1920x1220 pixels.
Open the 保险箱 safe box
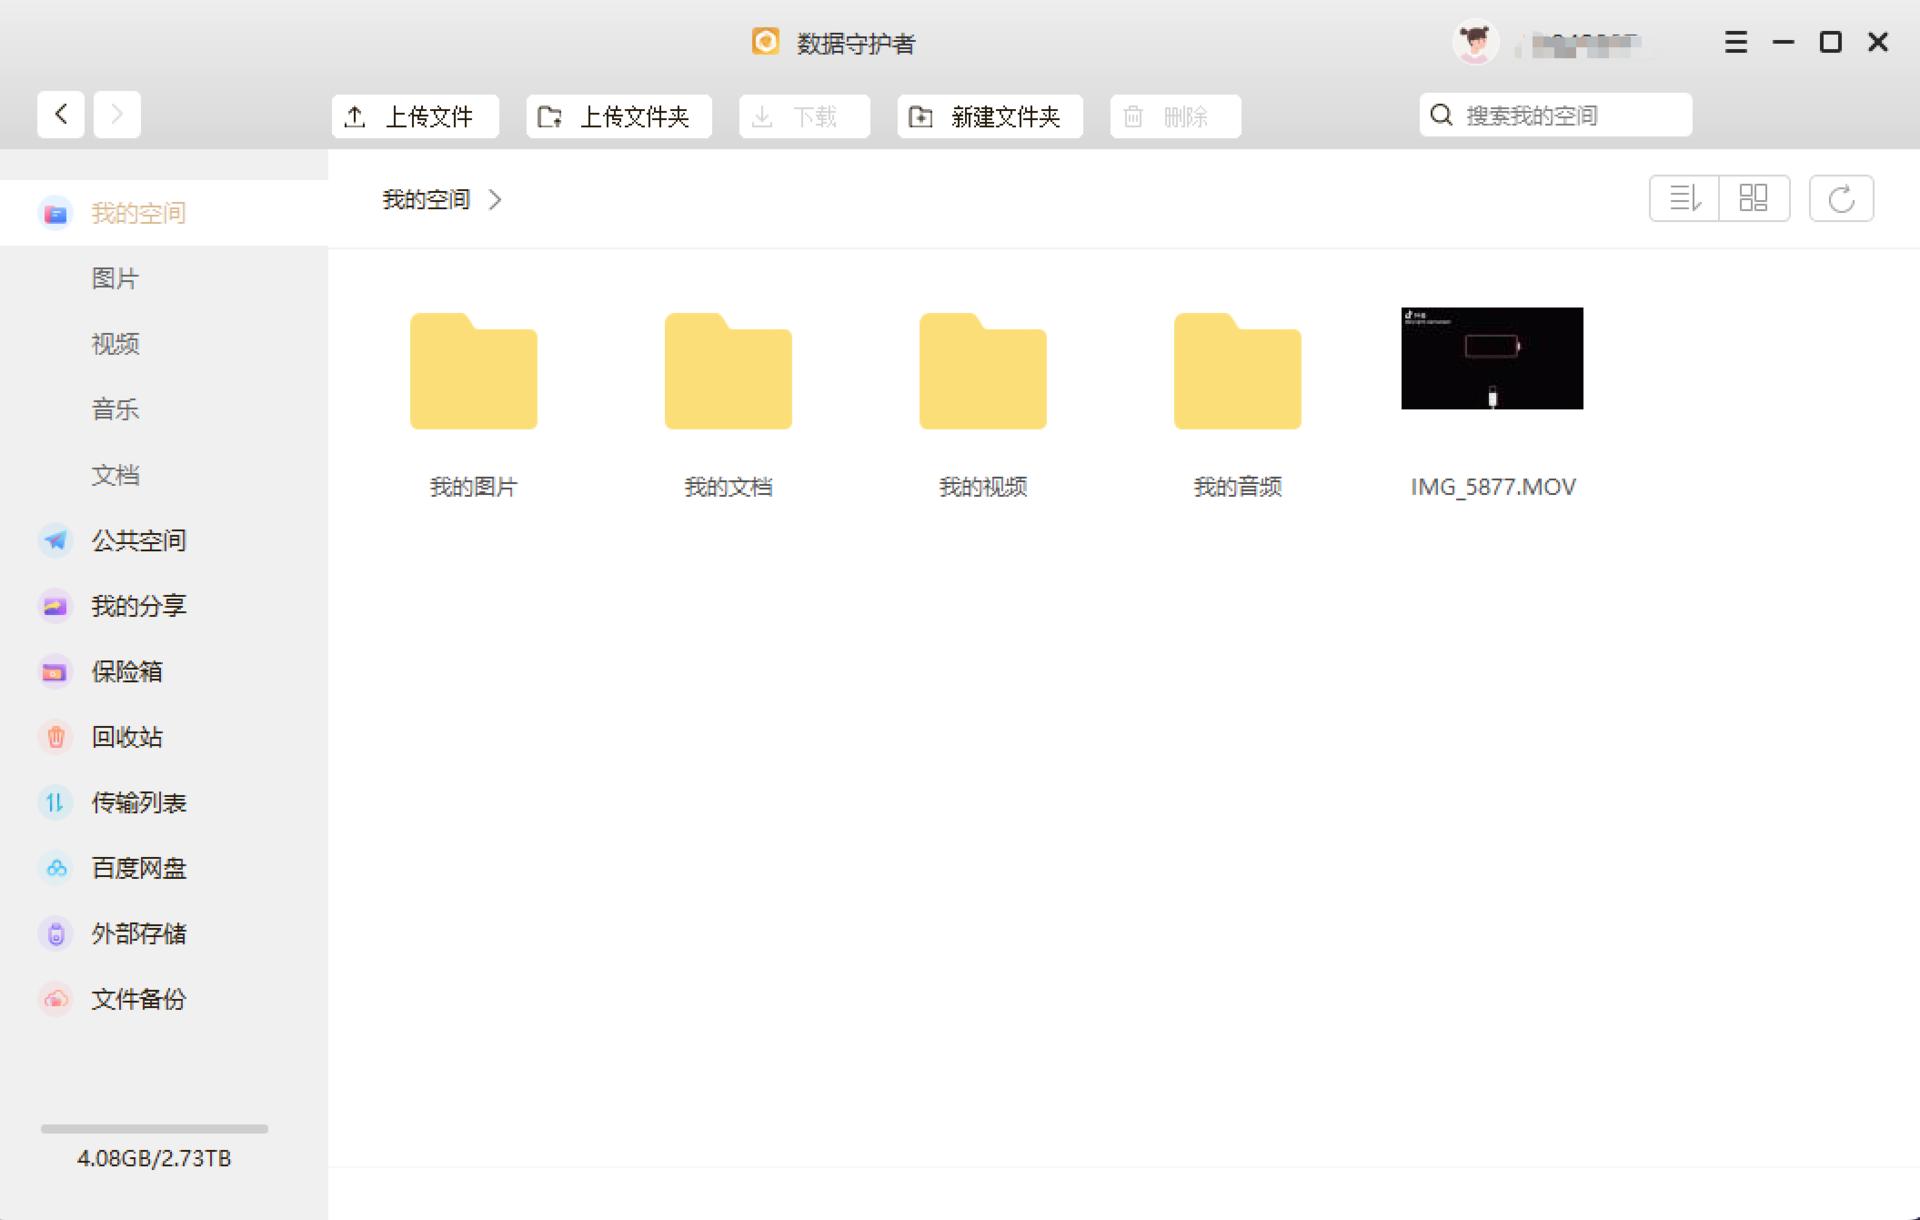(126, 672)
